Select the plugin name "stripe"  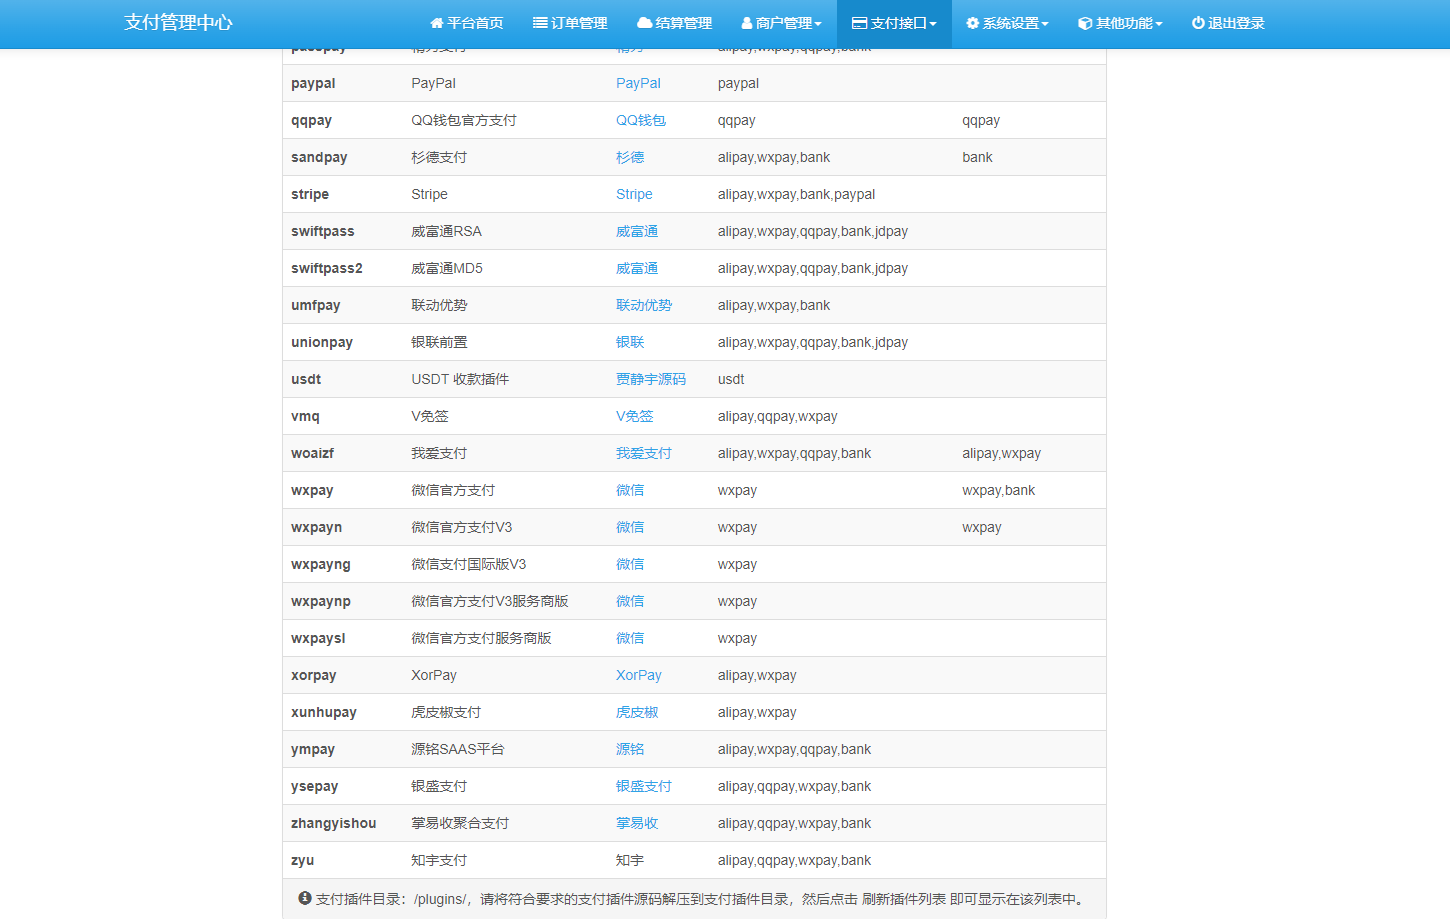310,194
